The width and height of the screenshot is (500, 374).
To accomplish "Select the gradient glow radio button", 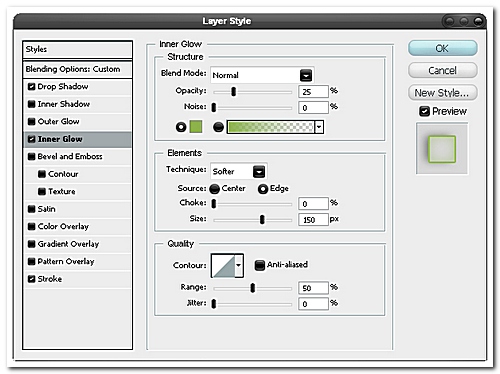I will click(x=218, y=127).
